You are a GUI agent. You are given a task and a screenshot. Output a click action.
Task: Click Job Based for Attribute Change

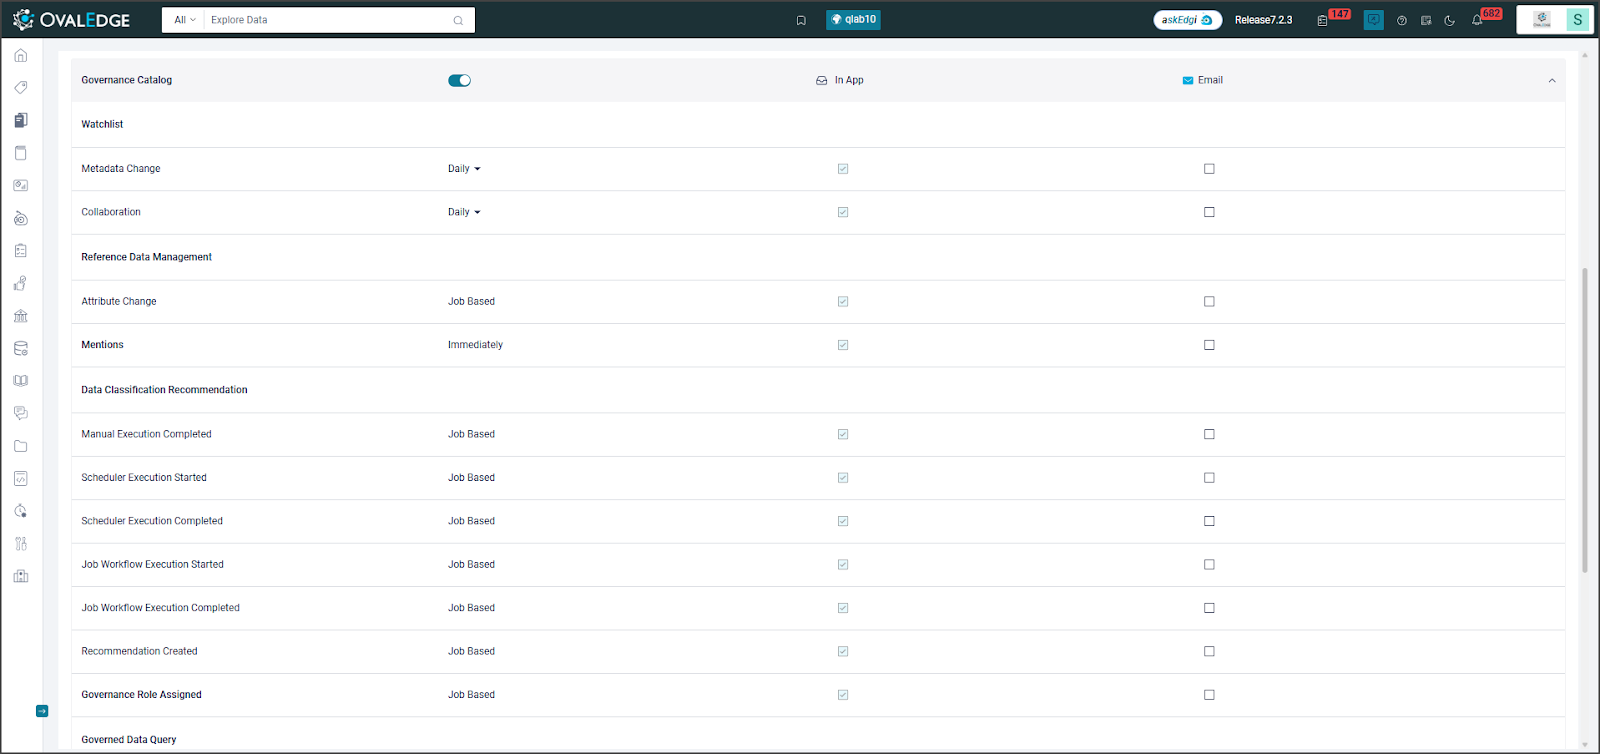click(471, 301)
